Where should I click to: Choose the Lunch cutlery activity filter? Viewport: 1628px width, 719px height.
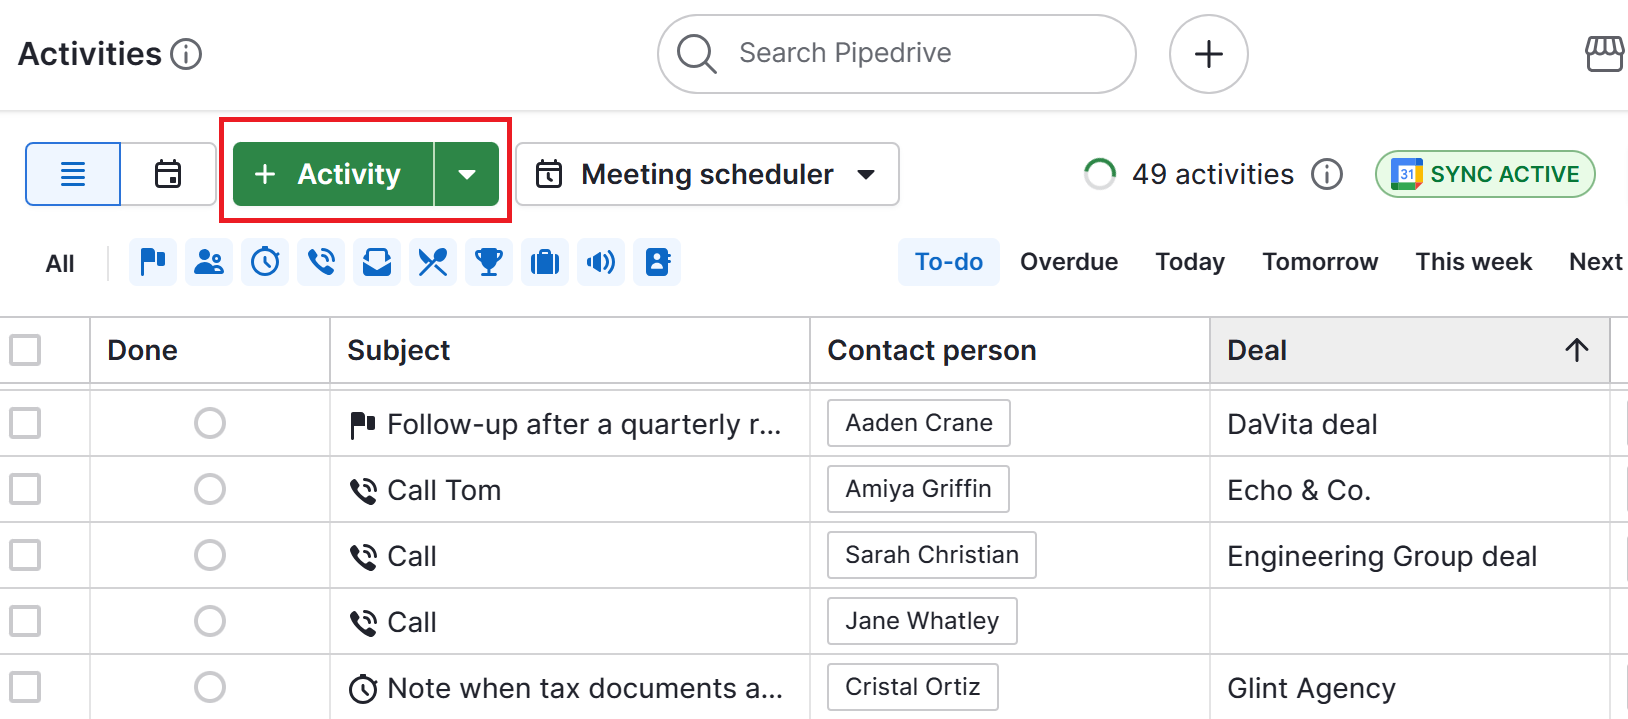tap(433, 262)
